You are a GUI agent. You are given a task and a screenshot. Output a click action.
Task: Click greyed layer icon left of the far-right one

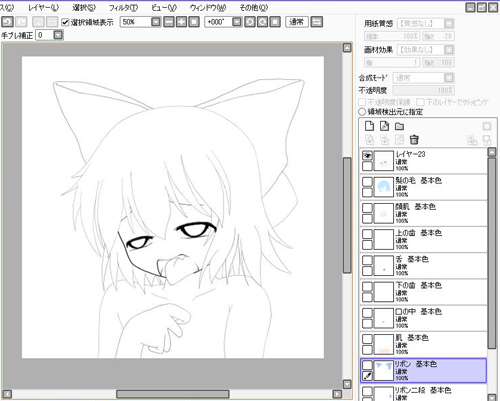tap(472, 140)
